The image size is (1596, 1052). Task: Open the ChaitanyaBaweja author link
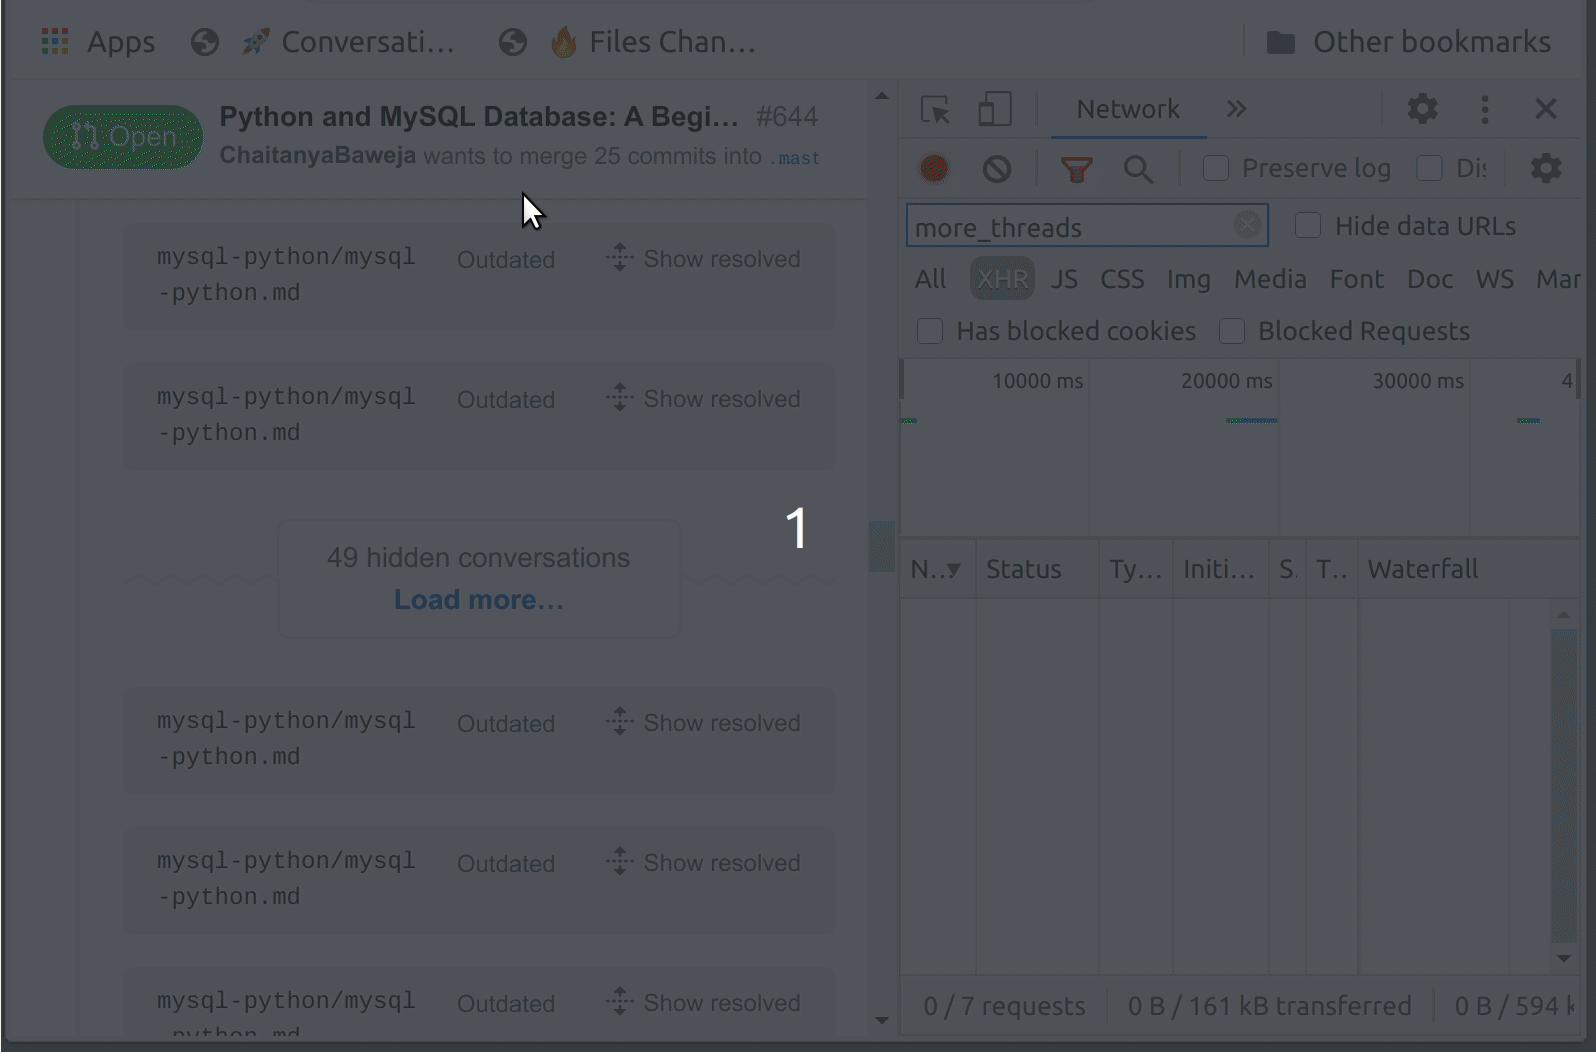point(317,156)
